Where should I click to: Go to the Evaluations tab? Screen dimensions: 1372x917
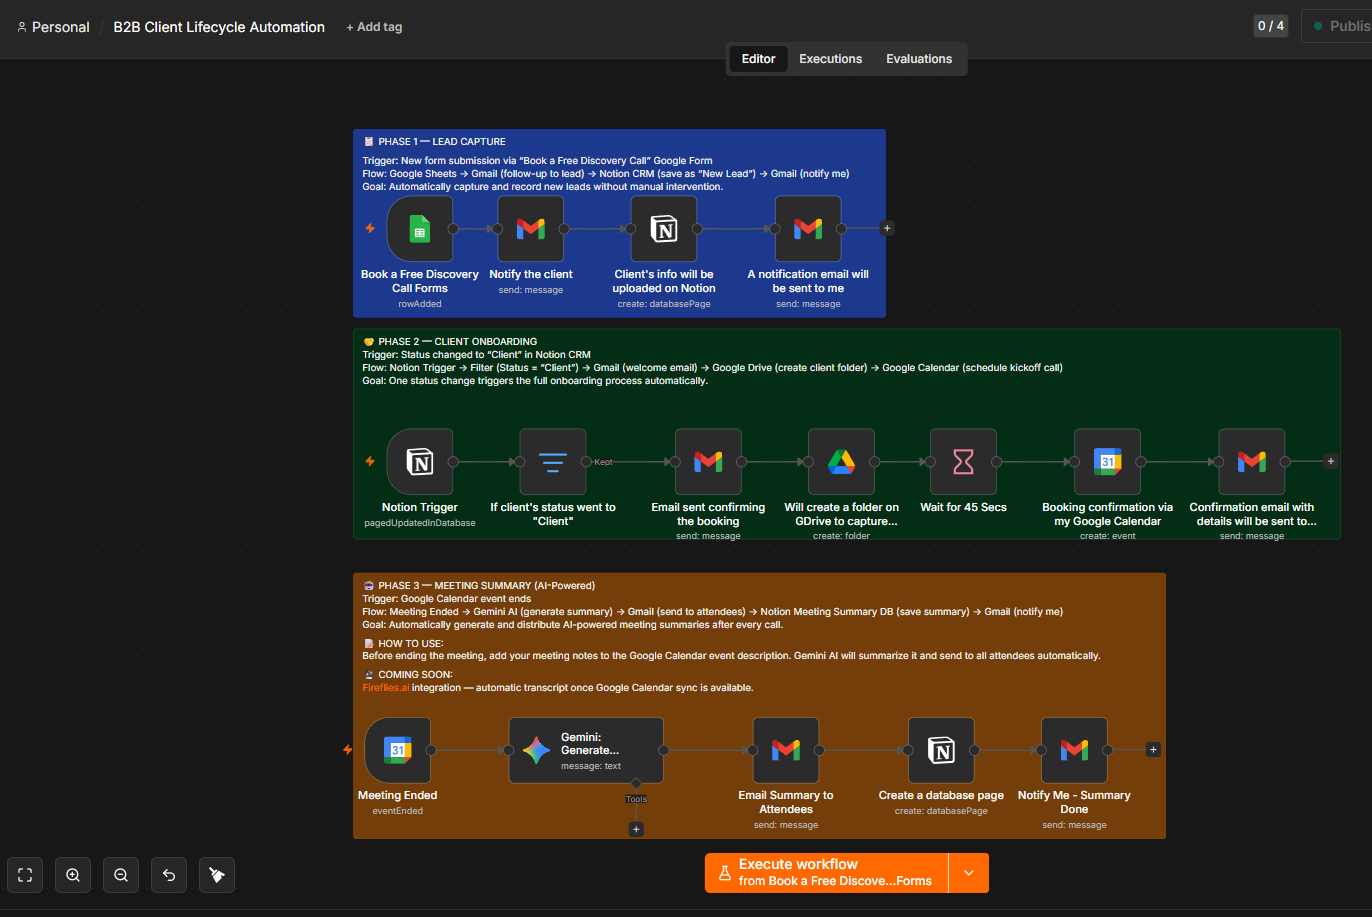919,59
